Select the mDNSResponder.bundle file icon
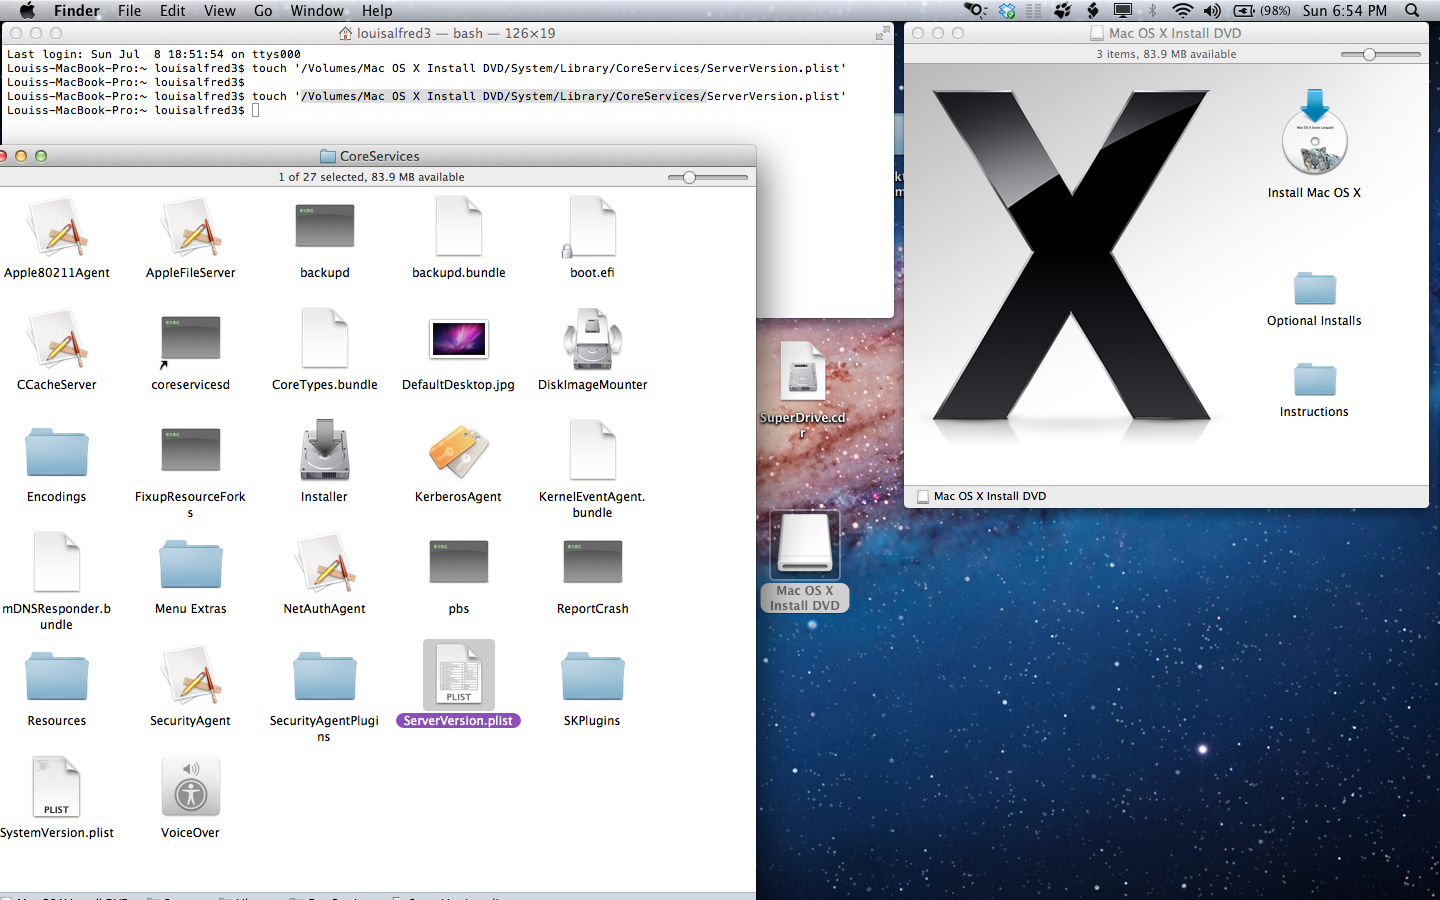This screenshot has width=1440, height=900. click(x=57, y=562)
